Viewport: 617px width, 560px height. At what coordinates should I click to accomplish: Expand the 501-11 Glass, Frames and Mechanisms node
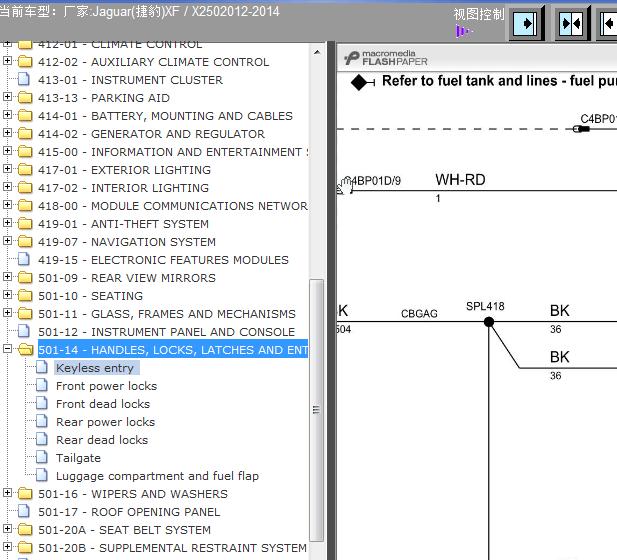point(7,313)
